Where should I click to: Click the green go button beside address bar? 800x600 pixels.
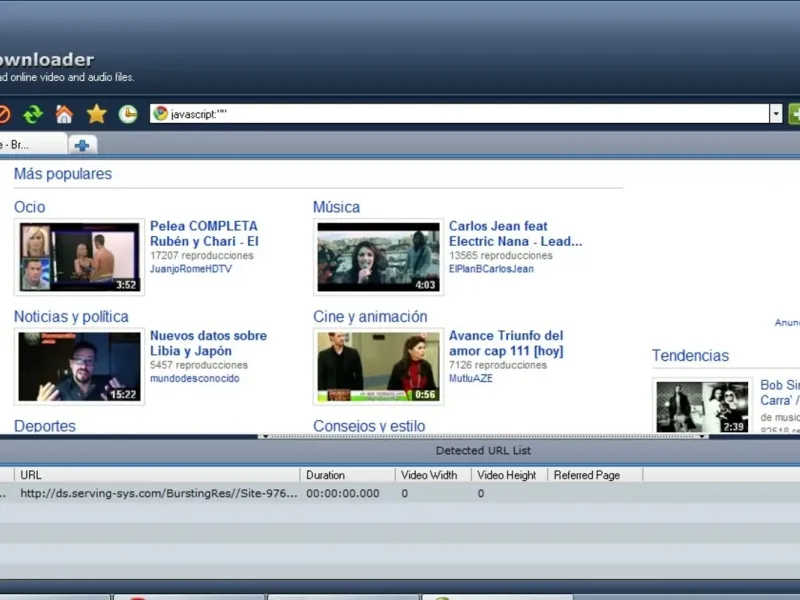click(x=794, y=114)
